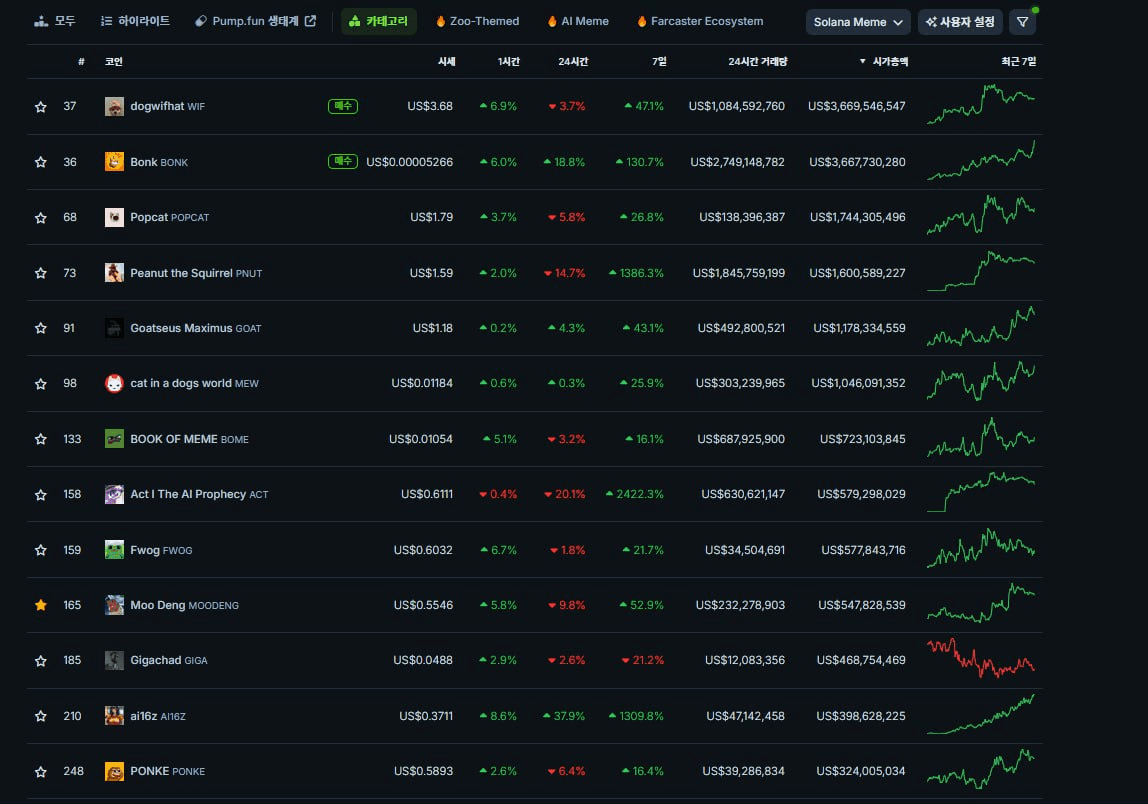Open the Popcat POPCAT coin link
1148x804 pixels.
170,217
